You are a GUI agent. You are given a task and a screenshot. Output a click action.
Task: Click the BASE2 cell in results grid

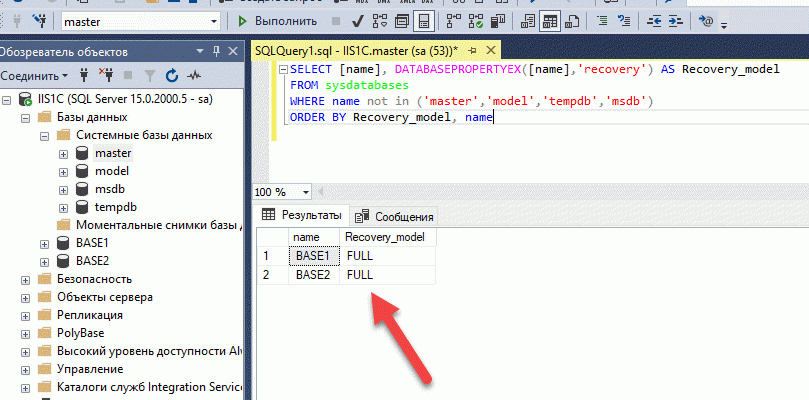(313, 273)
